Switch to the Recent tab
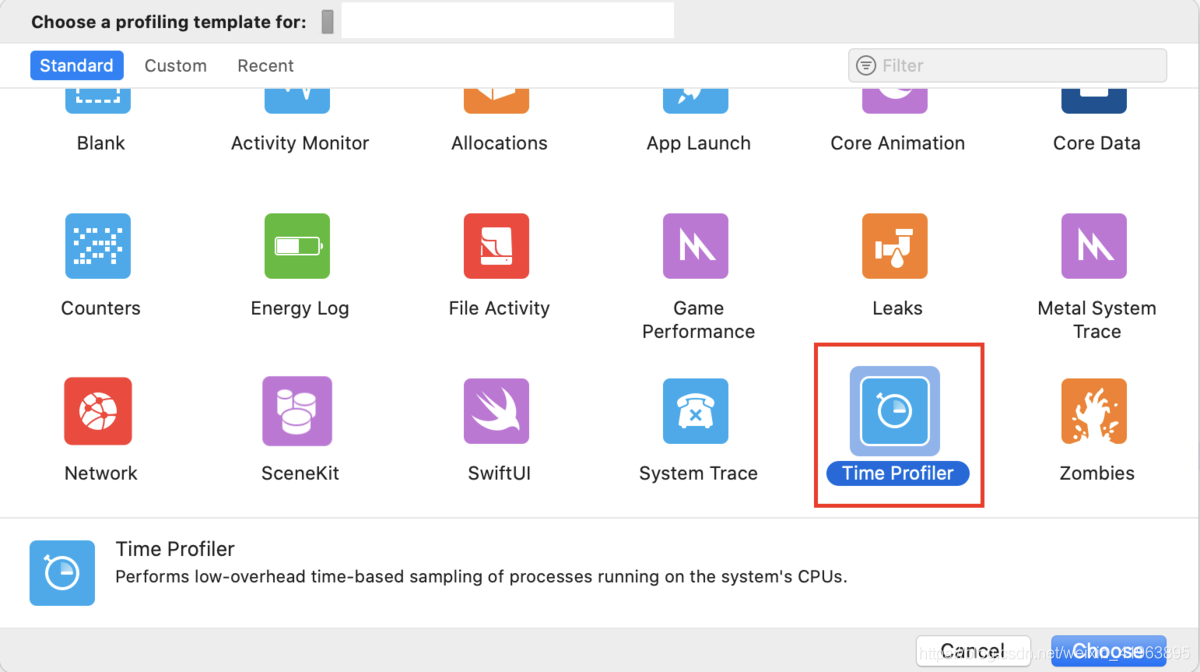This screenshot has width=1200, height=672. (265, 66)
